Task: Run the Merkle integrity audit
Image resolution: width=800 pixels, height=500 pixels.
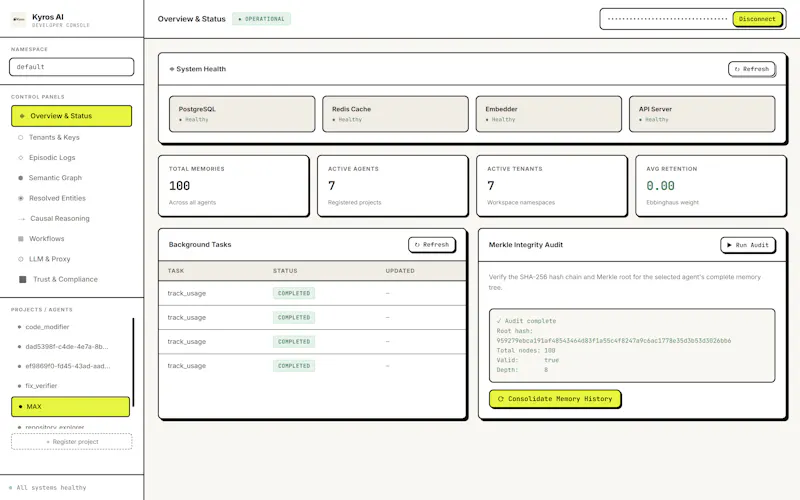Action: point(747,245)
